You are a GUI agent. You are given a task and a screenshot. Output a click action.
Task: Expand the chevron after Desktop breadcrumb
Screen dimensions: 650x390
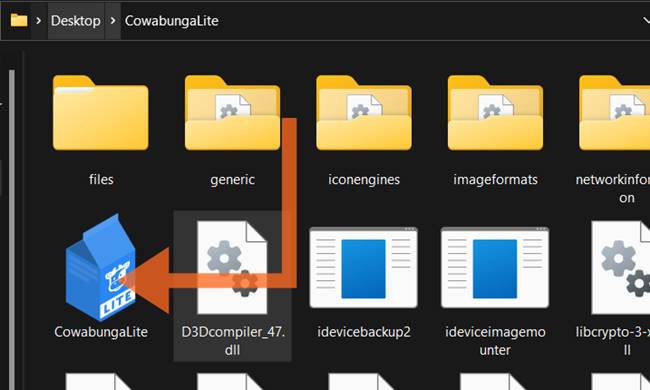[x=112, y=20]
